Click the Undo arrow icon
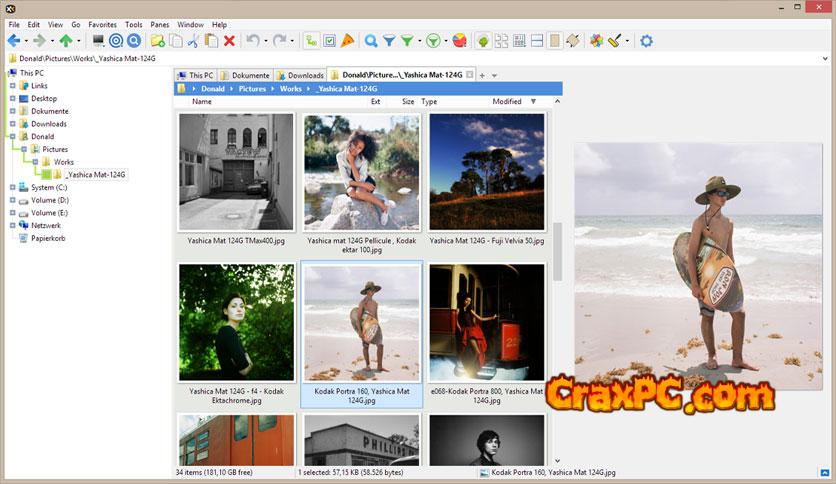 pyautogui.click(x=253, y=41)
